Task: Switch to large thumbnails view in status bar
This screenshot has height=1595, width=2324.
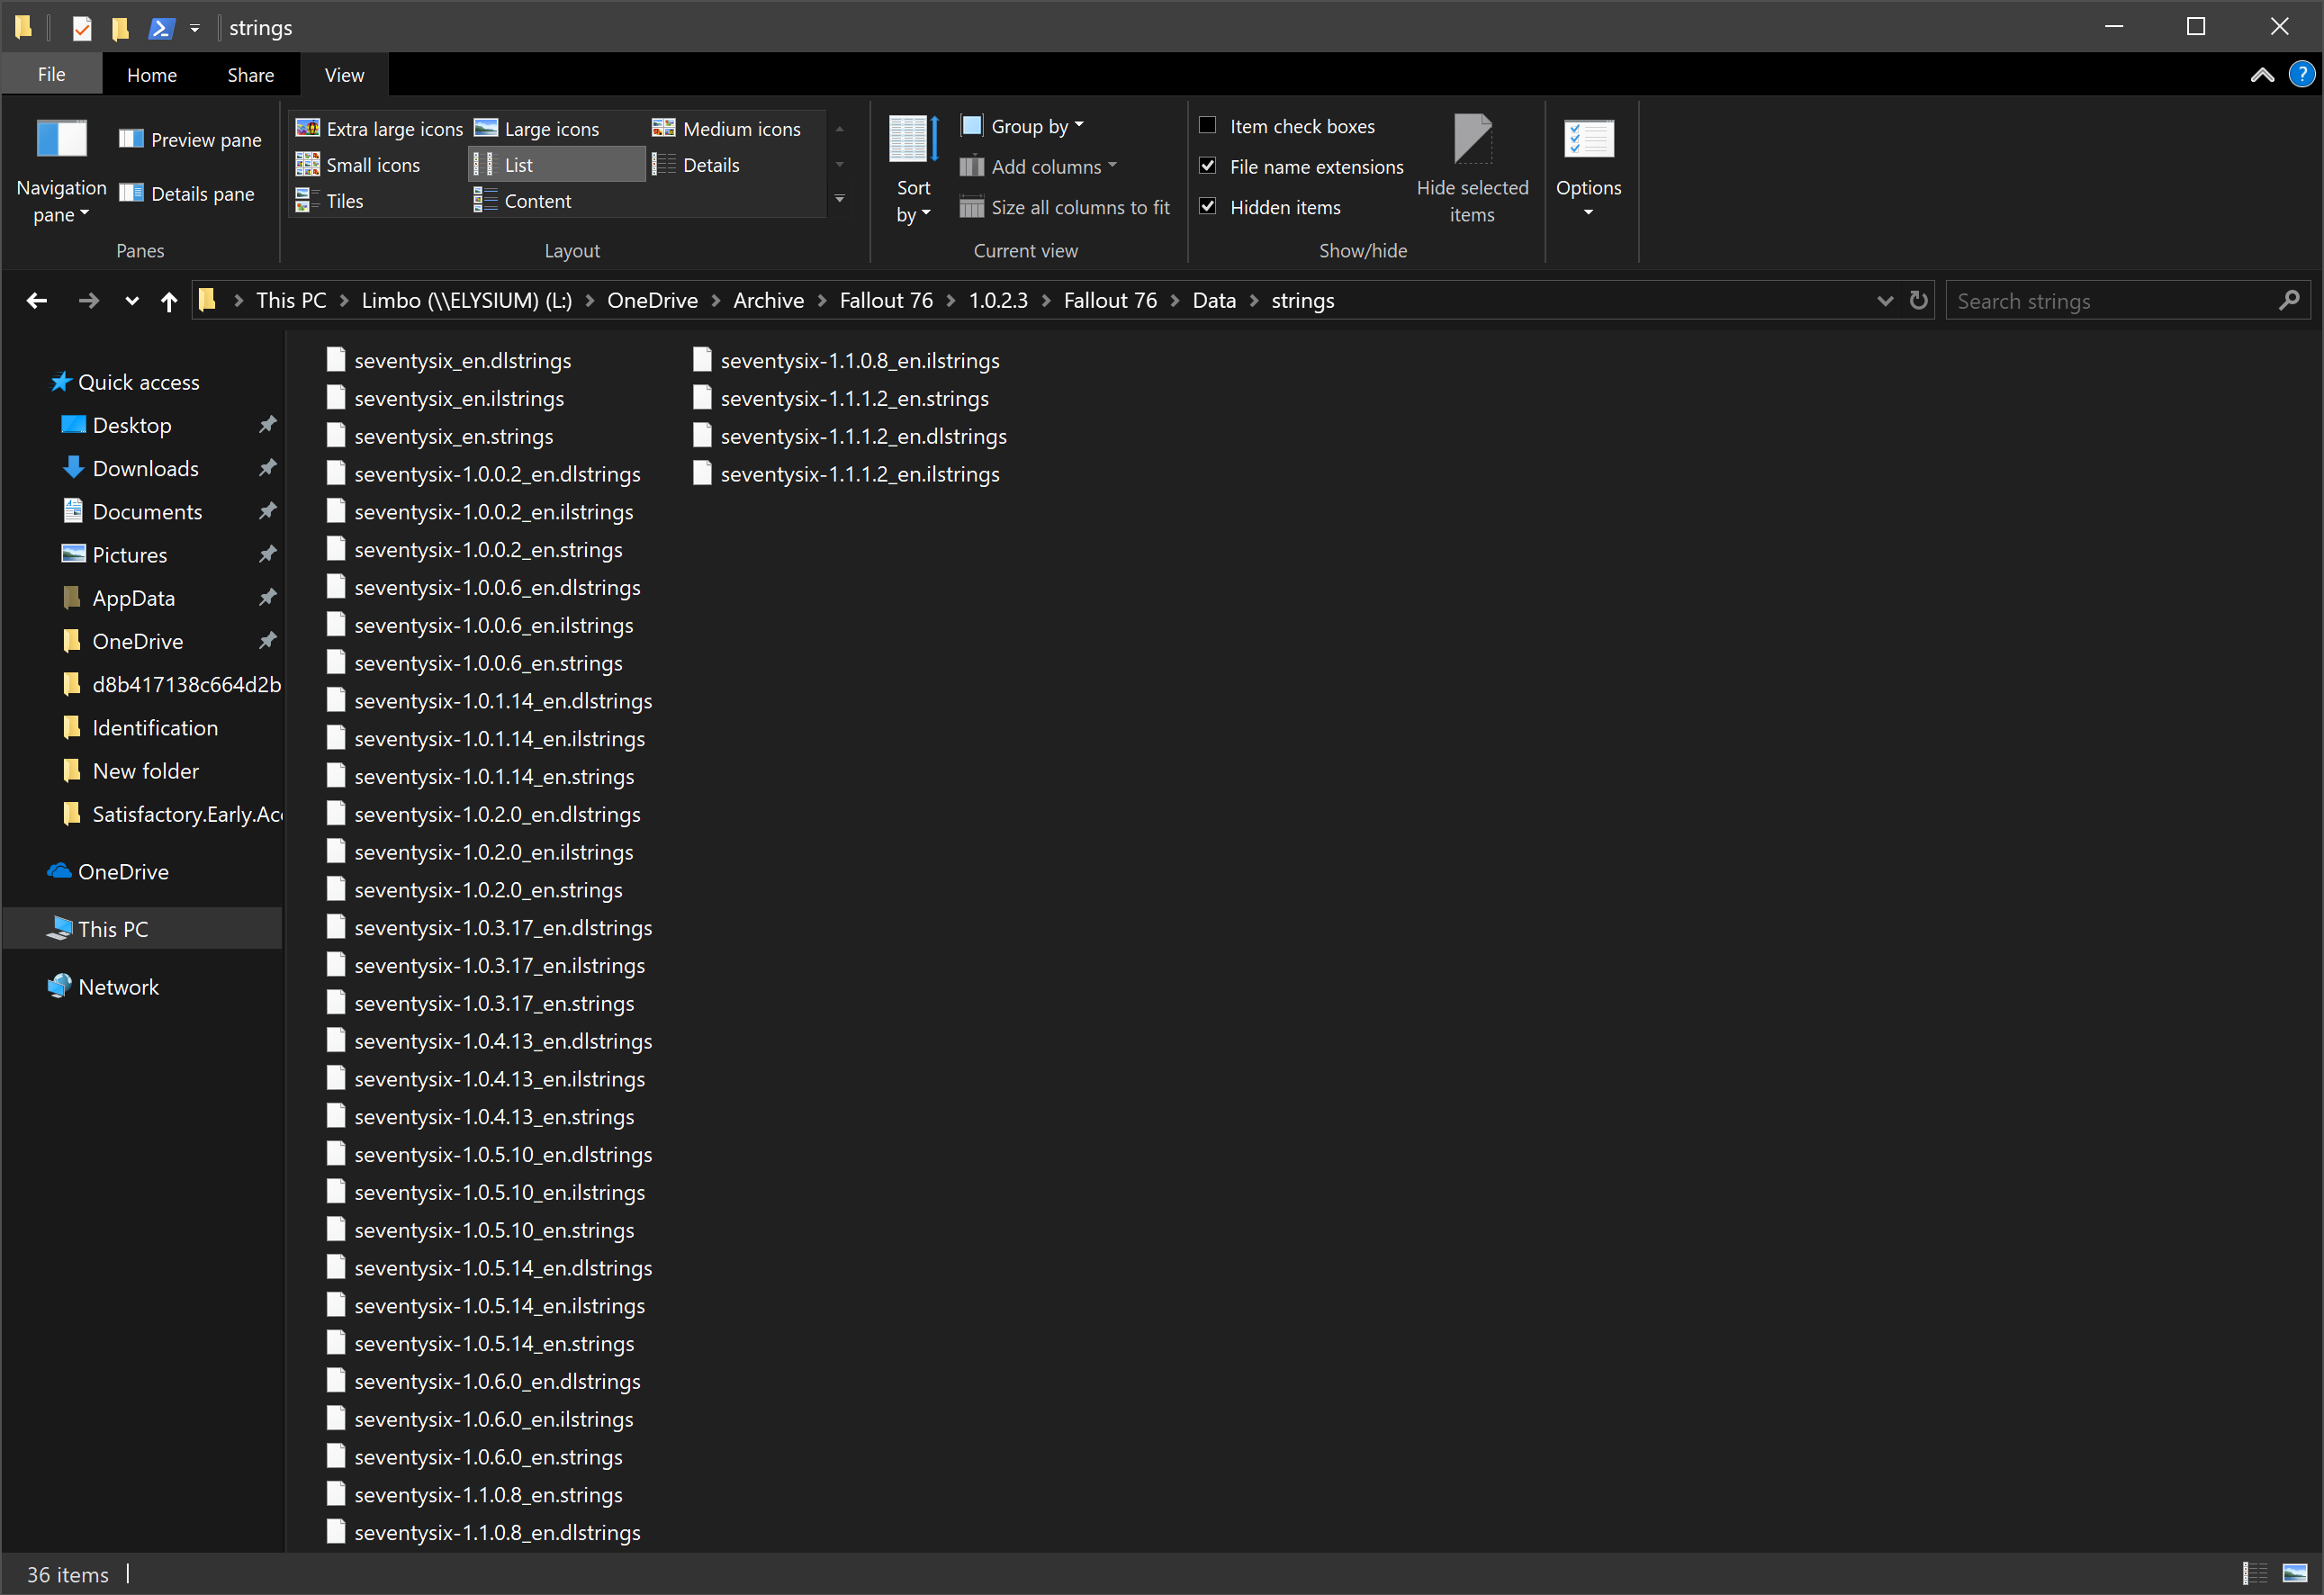Action: tap(2294, 1574)
